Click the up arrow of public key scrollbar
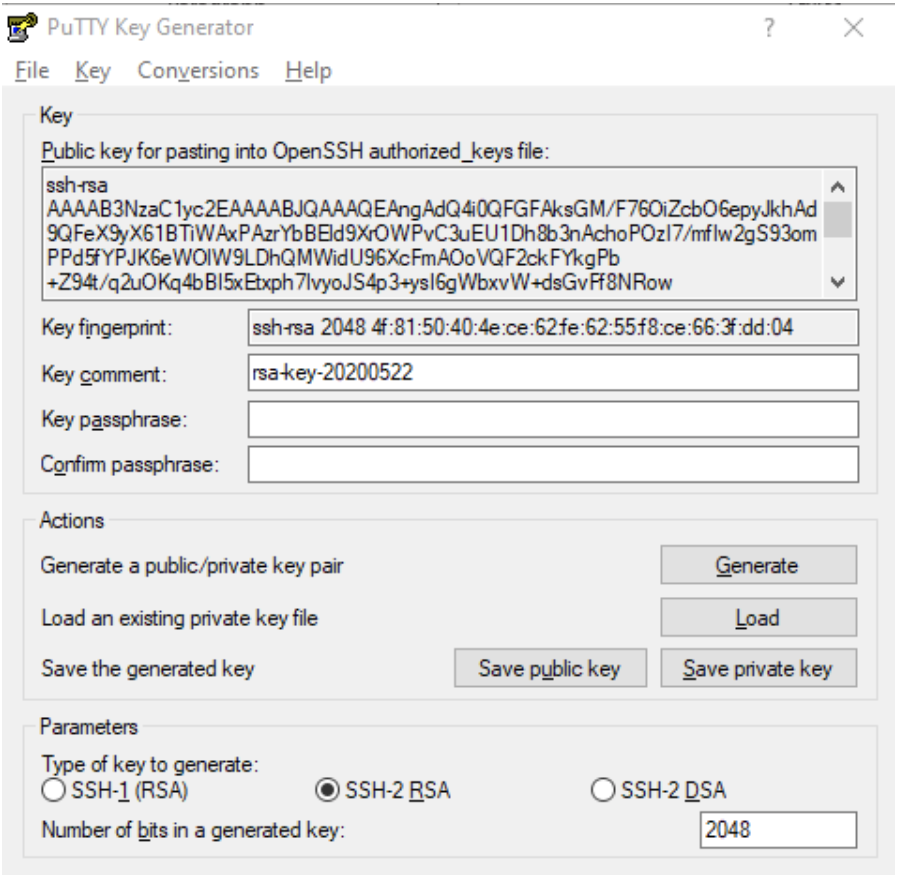Viewport: 906px width, 878px height. coord(838,186)
